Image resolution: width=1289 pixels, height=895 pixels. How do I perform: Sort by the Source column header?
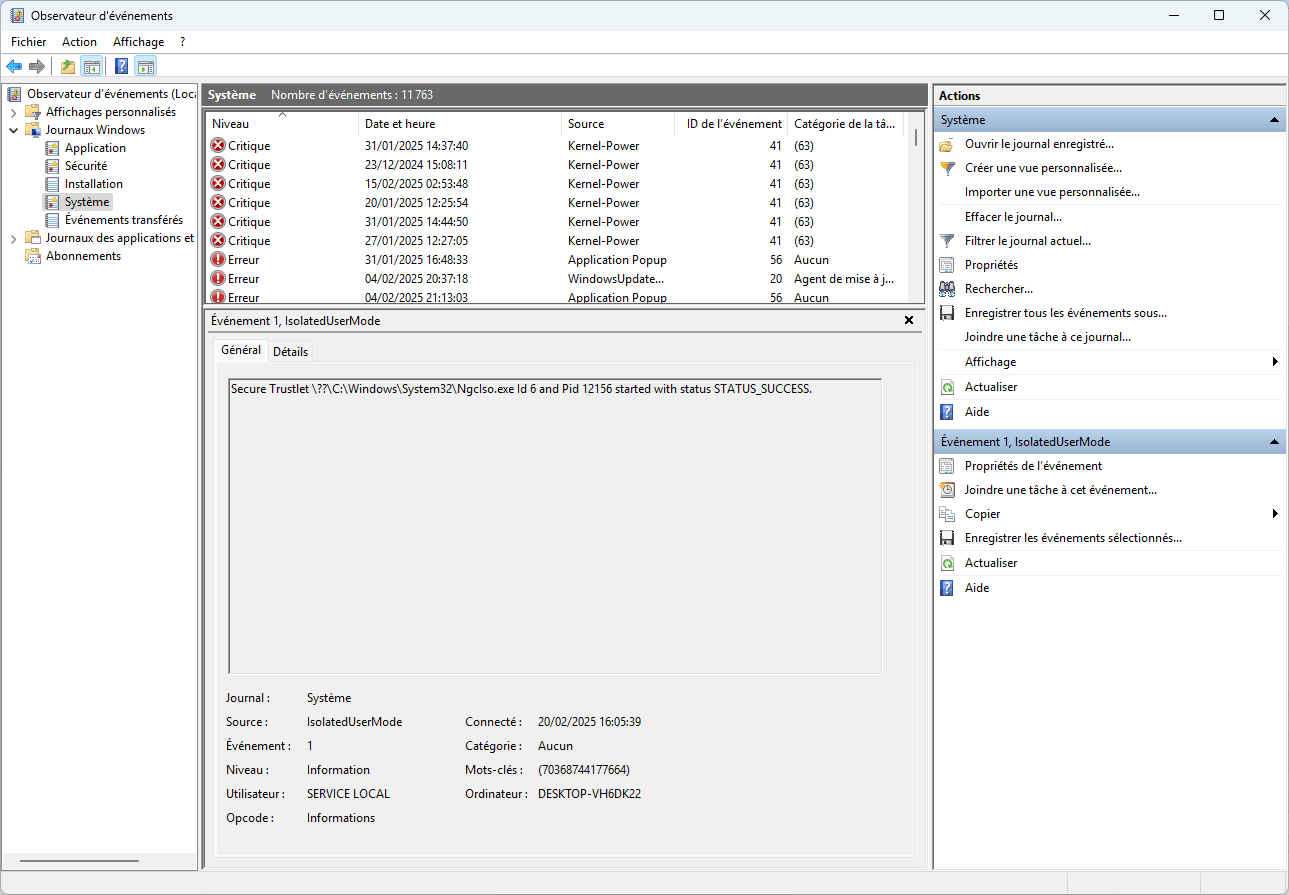tap(618, 124)
